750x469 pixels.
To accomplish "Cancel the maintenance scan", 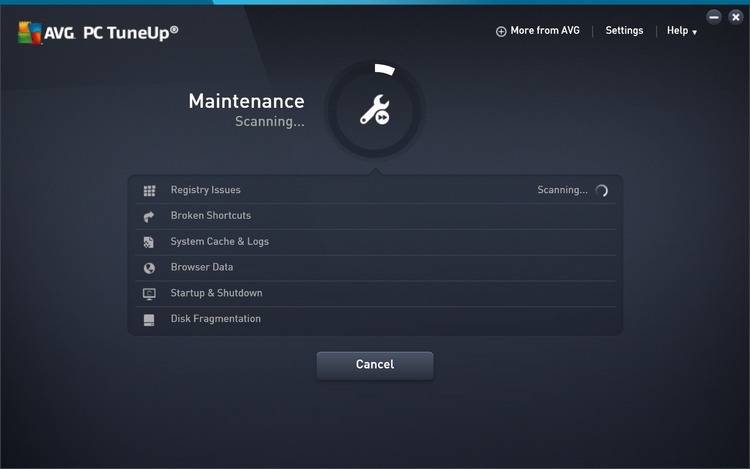I will [x=375, y=365].
